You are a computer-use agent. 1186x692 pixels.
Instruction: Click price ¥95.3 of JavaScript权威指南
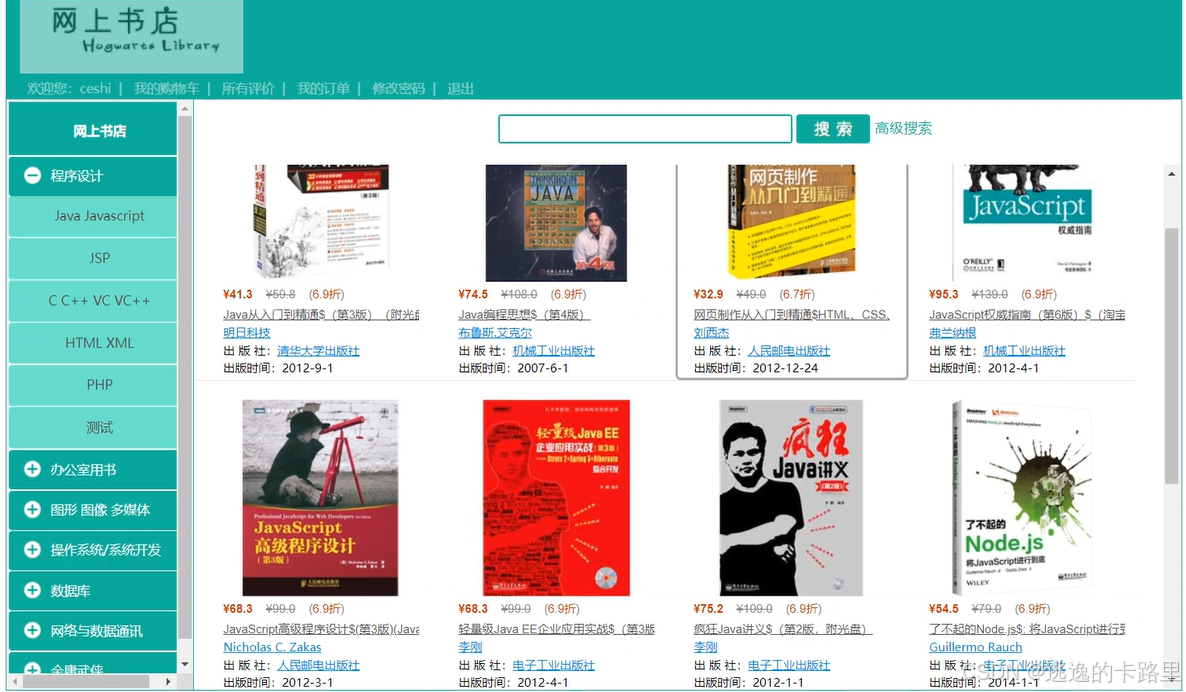(x=944, y=294)
